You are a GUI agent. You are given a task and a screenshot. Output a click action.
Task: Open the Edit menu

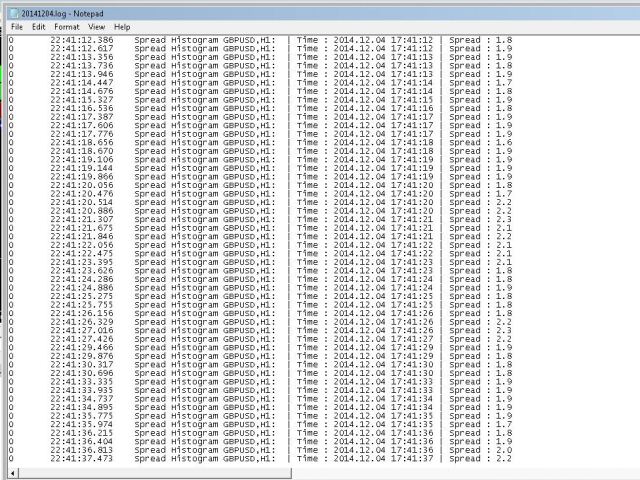[x=38, y=27]
